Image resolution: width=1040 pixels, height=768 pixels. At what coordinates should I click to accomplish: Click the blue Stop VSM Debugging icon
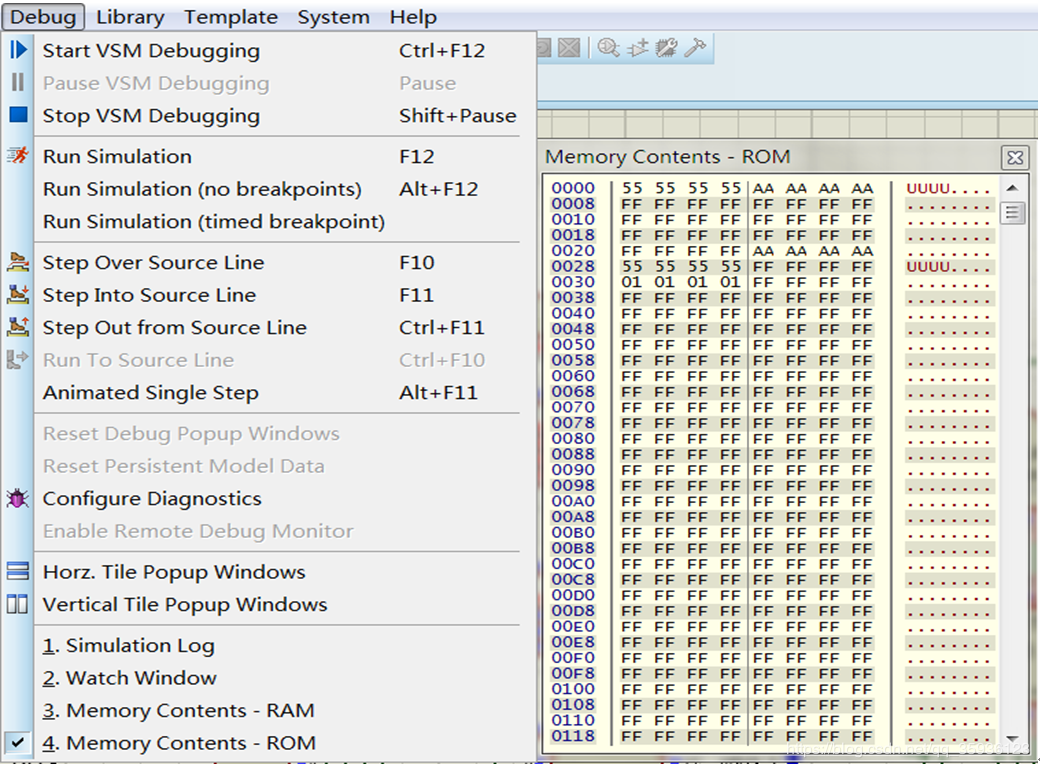(x=18, y=115)
